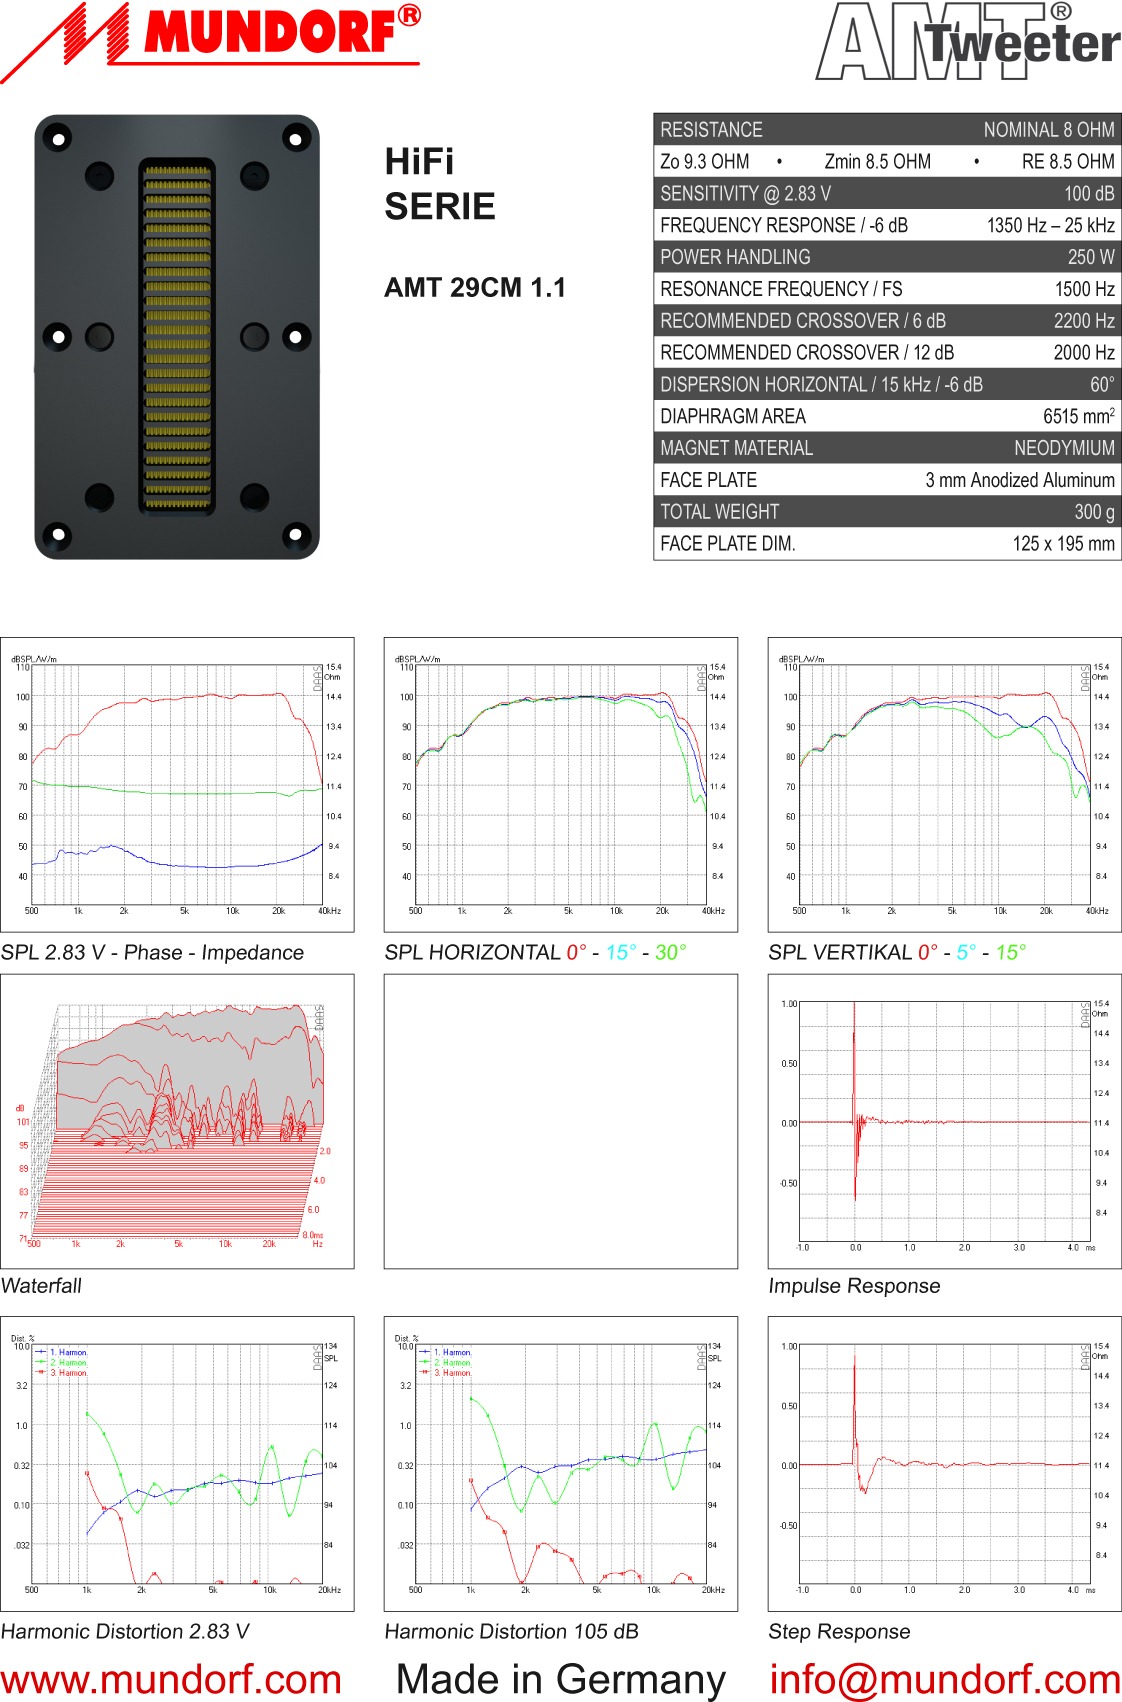Click the SPL Phase Impedance chart
Screen dimensions: 1122x1702
click(x=177, y=785)
